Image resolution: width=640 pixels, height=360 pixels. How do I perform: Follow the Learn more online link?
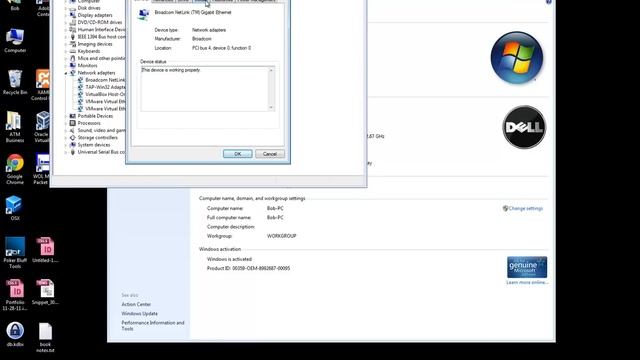click(527, 282)
